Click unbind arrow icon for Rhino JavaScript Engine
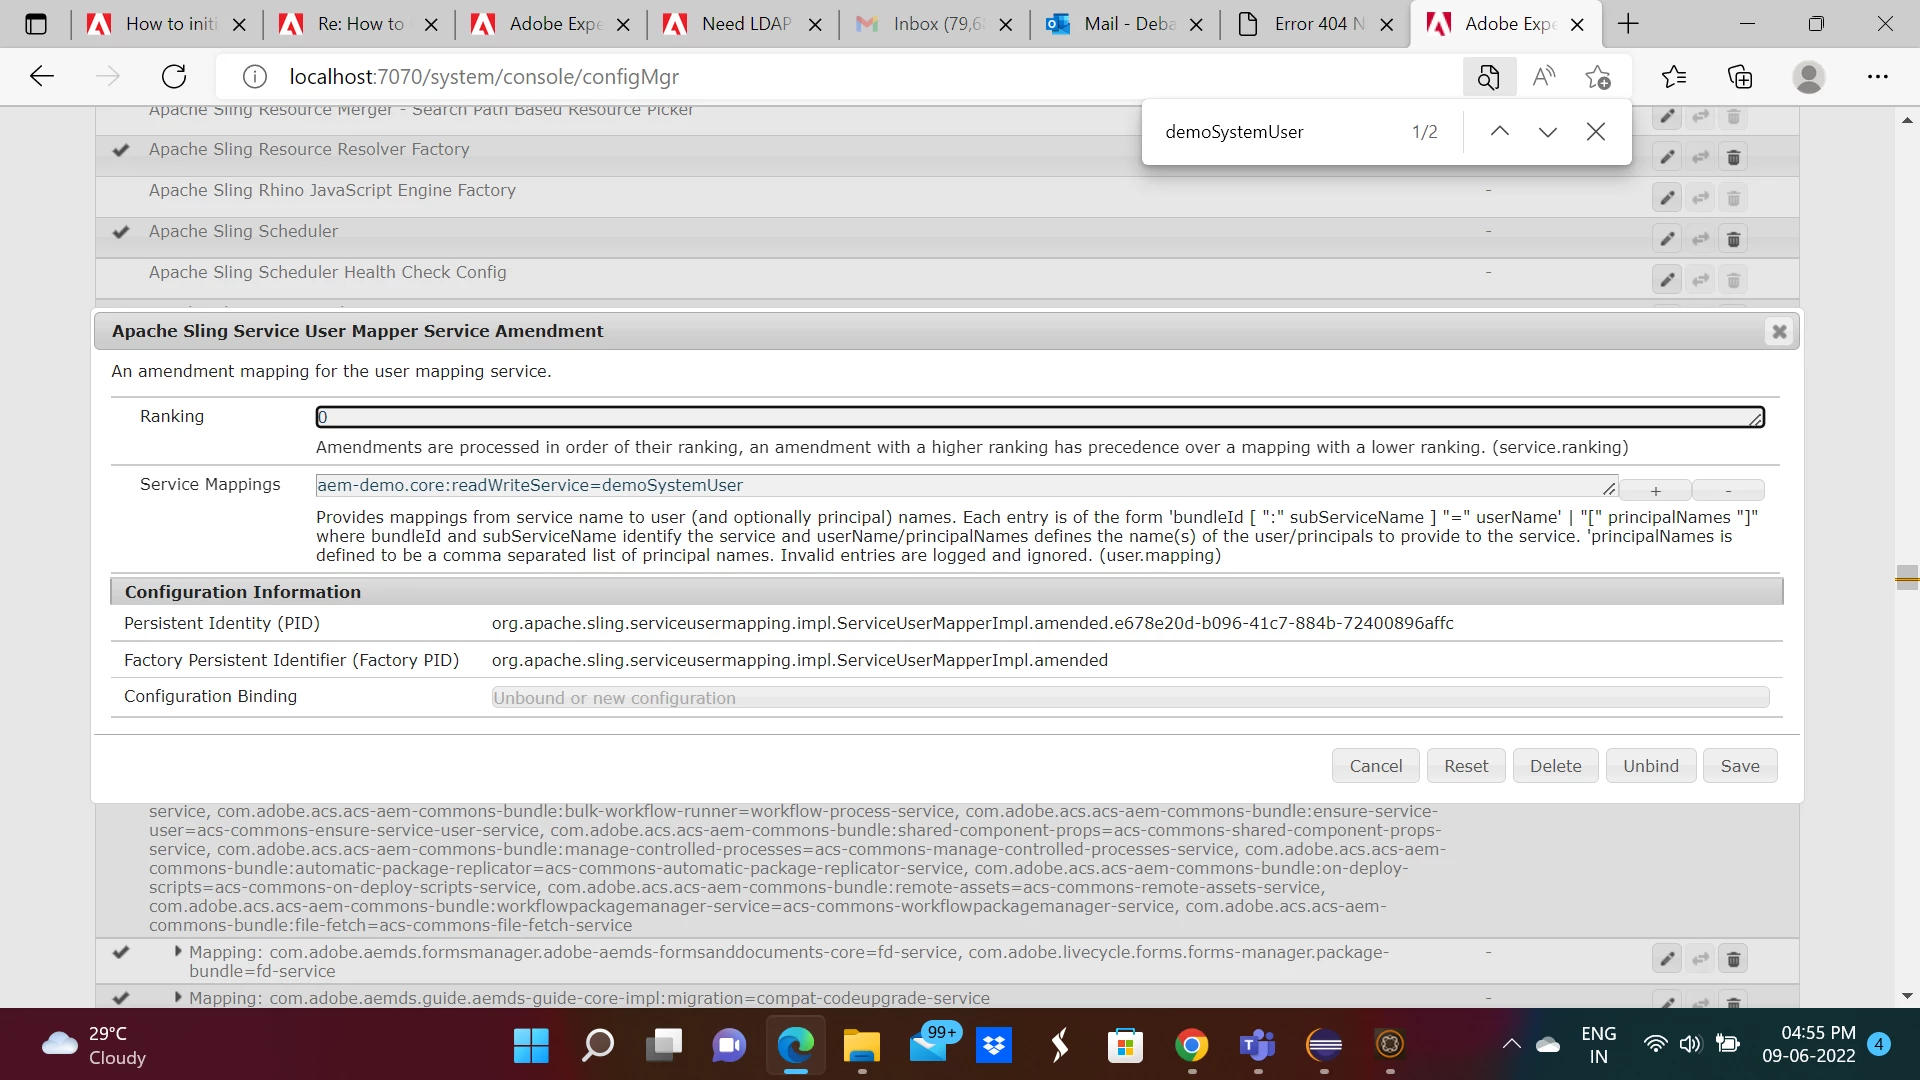This screenshot has width=1920, height=1080. (x=1700, y=198)
